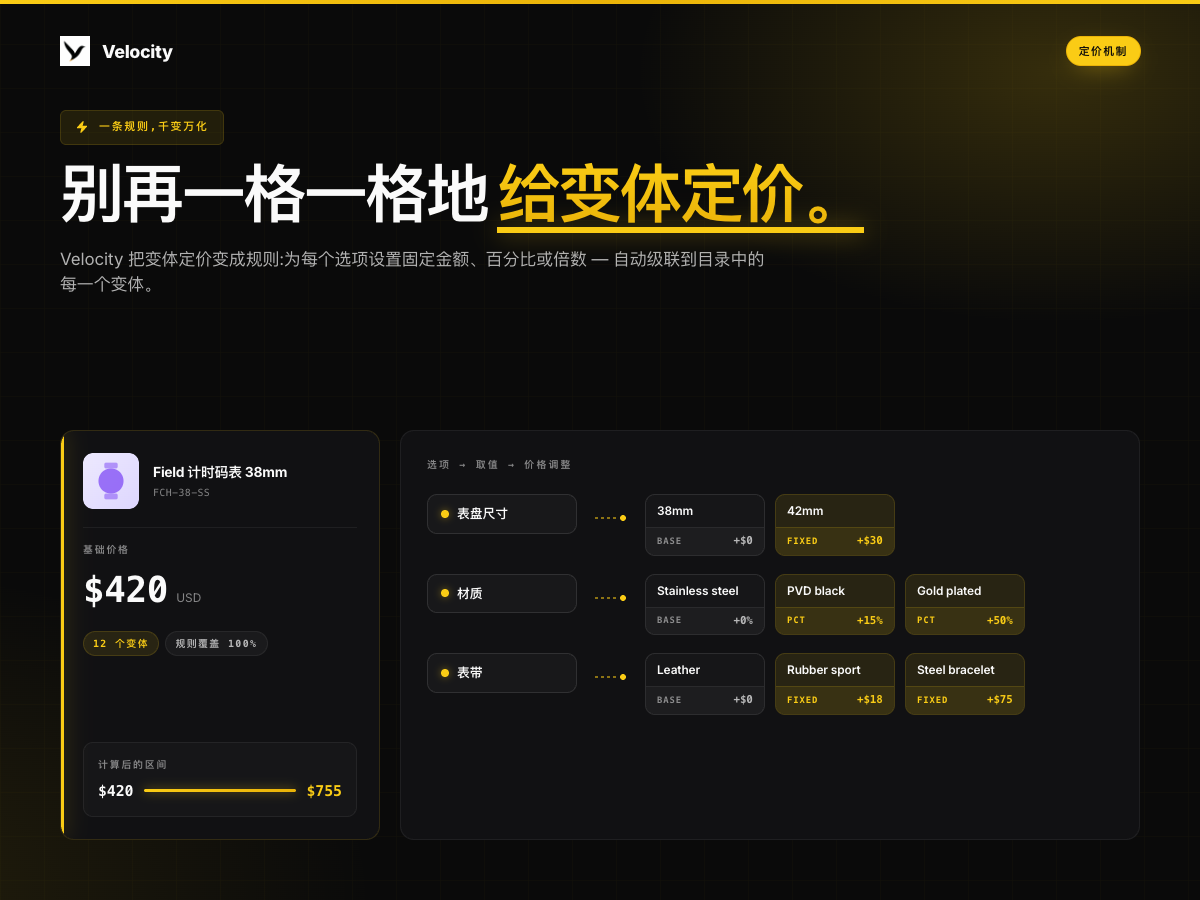Choose the Steel bracelet value card
This screenshot has height=900, width=1200.
(965, 684)
